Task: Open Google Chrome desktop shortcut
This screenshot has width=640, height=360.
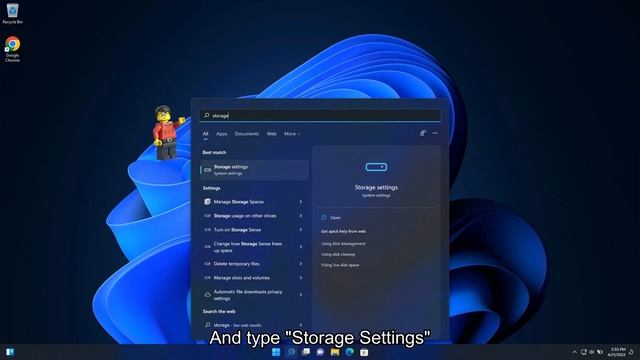Action: pyautogui.click(x=12, y=49)
